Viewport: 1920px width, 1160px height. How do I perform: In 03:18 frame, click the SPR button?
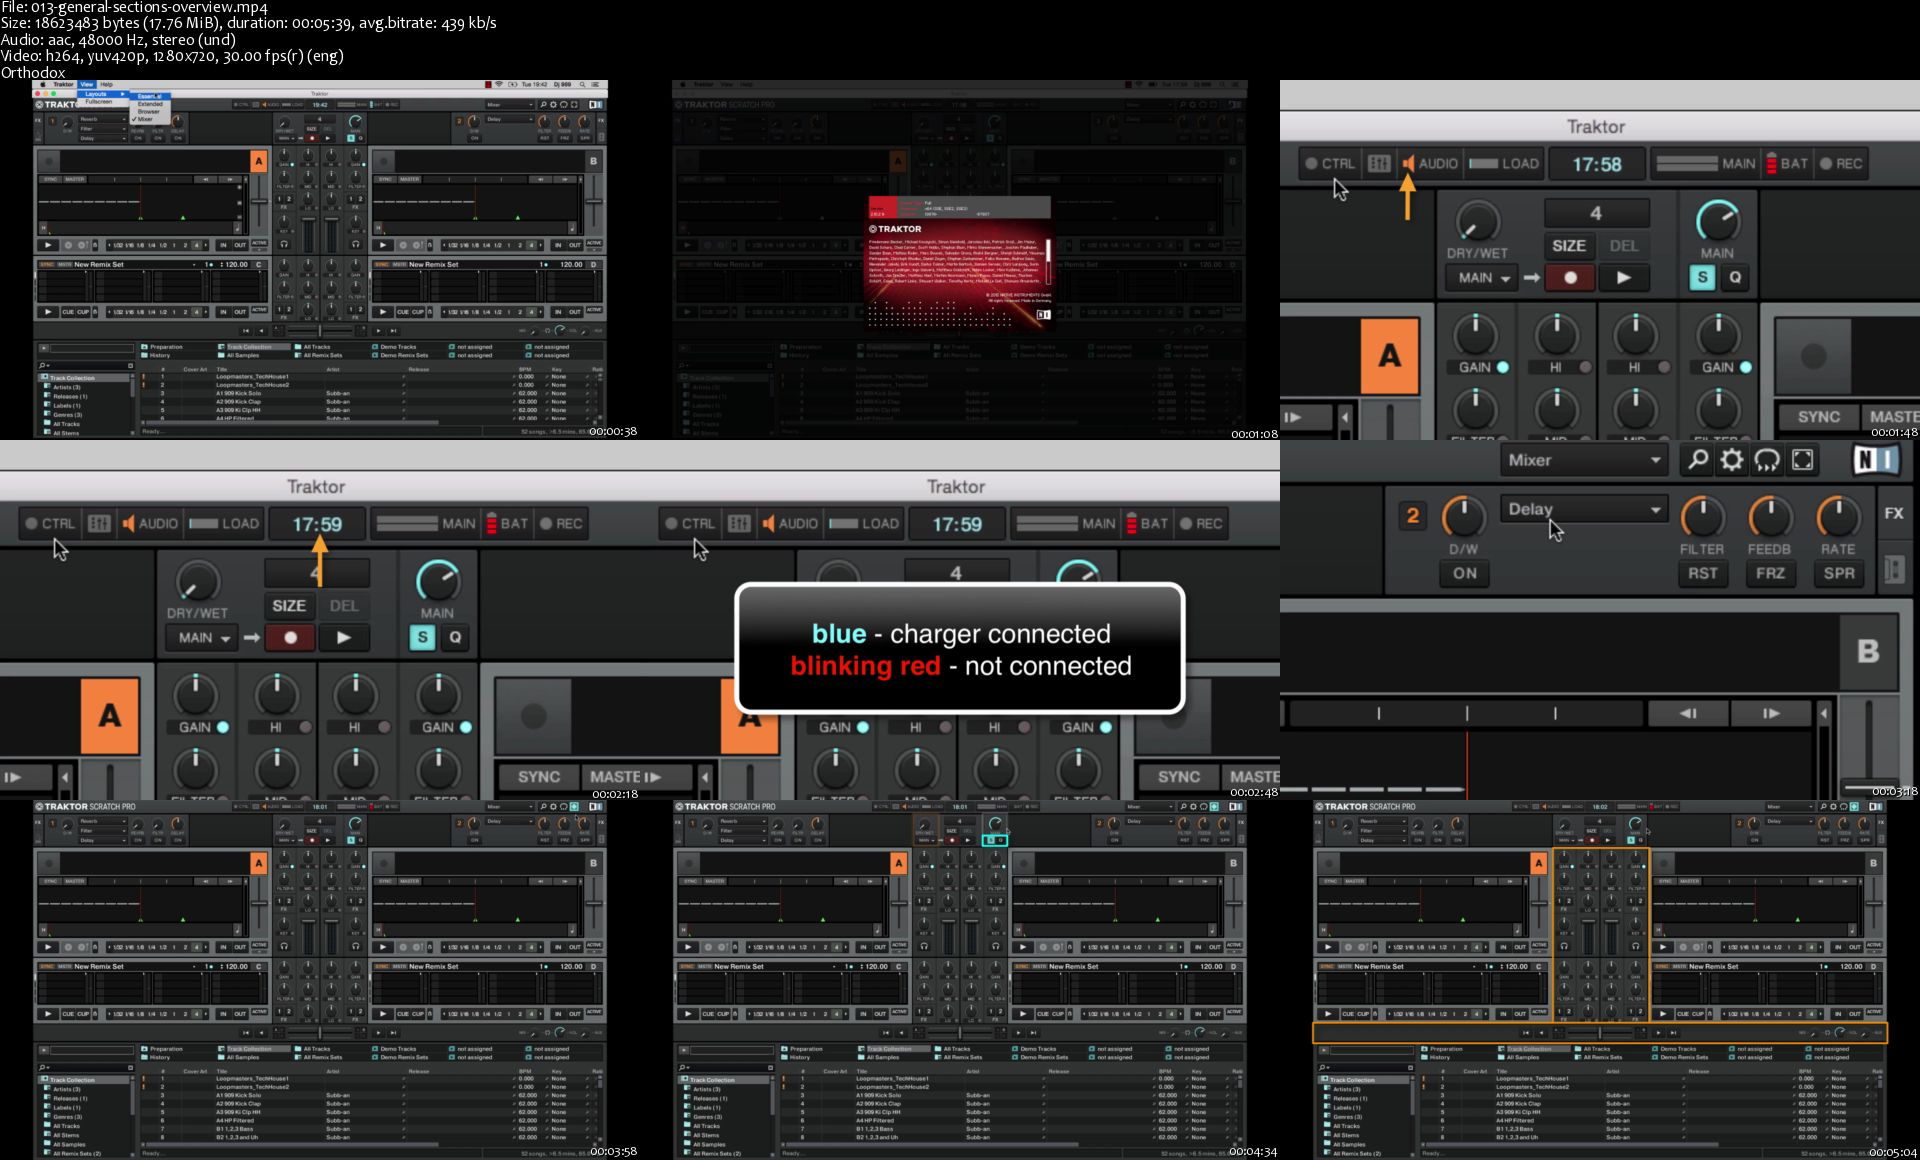(x=1838, y=573)
